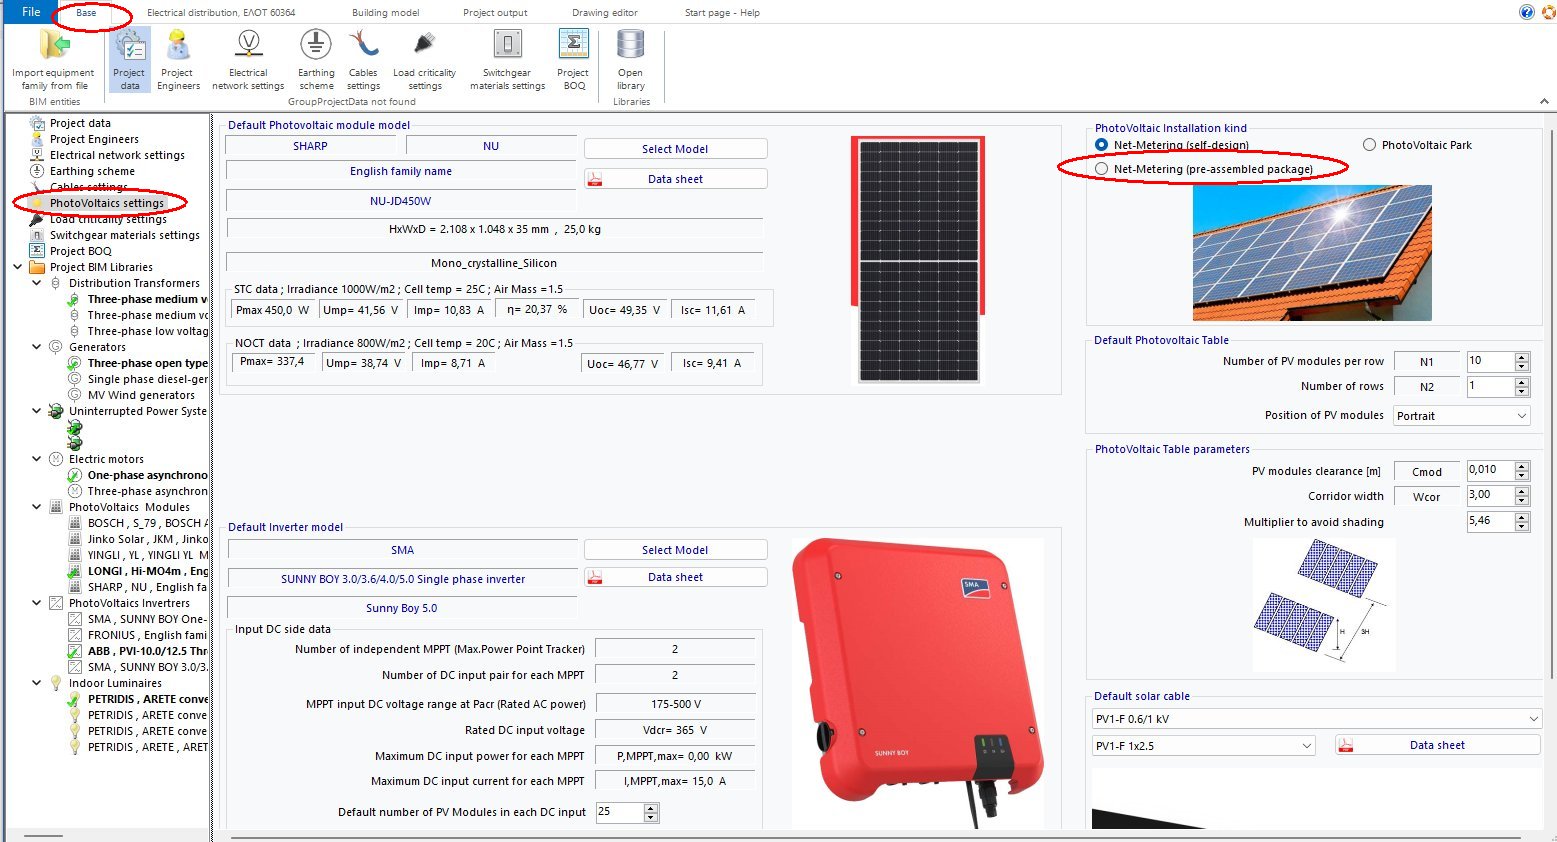Click Select Model for the inverter

[675, 550]
